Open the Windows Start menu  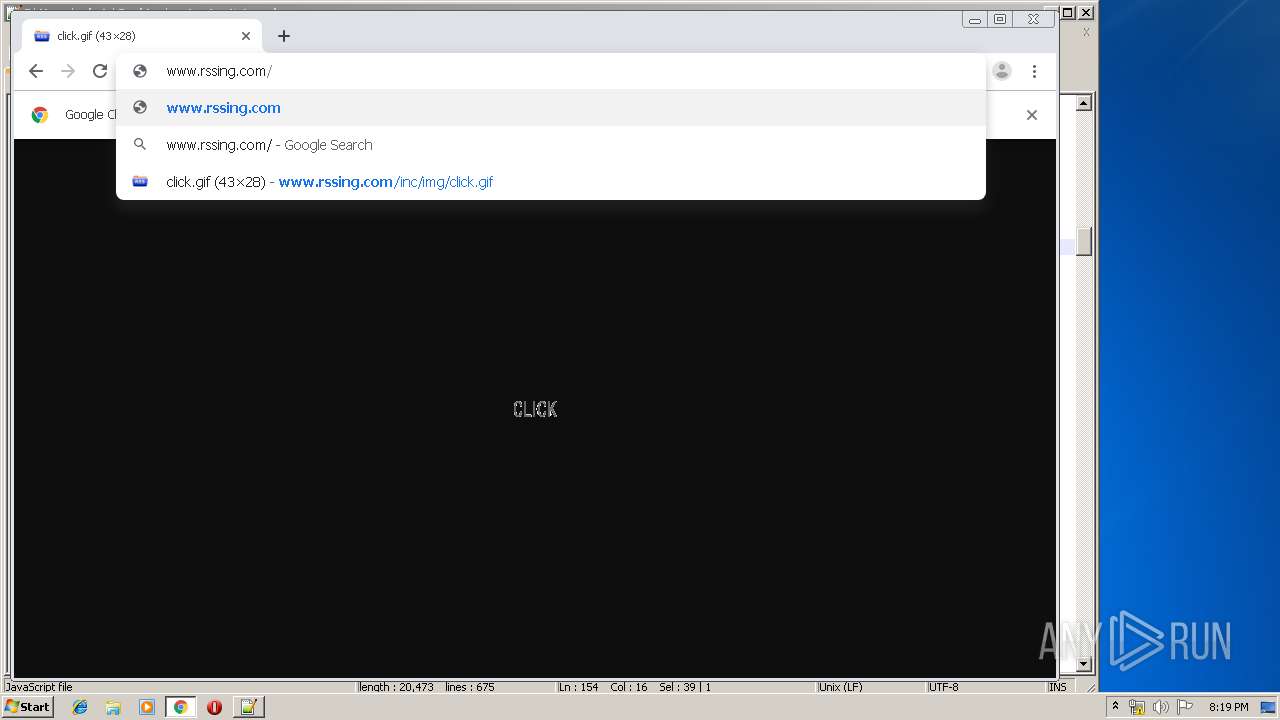point(28,707)
